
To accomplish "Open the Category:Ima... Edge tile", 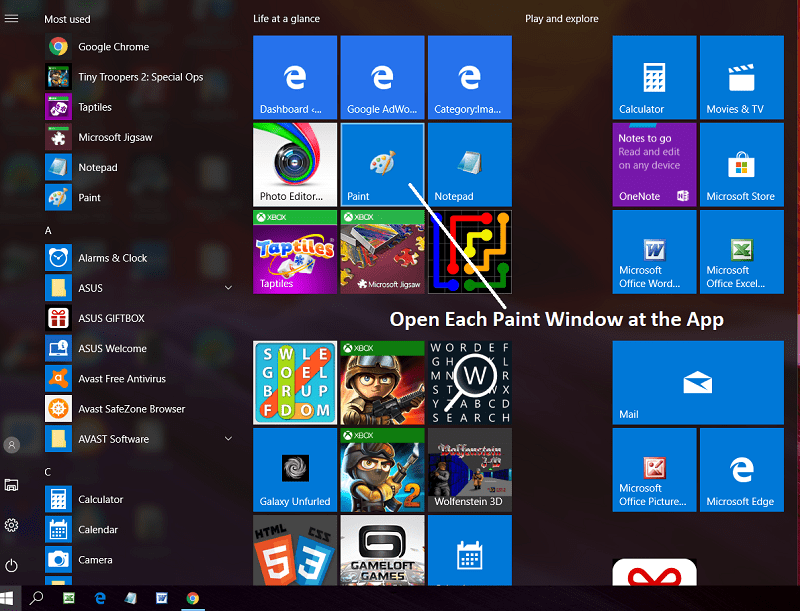I will point(469,77).
